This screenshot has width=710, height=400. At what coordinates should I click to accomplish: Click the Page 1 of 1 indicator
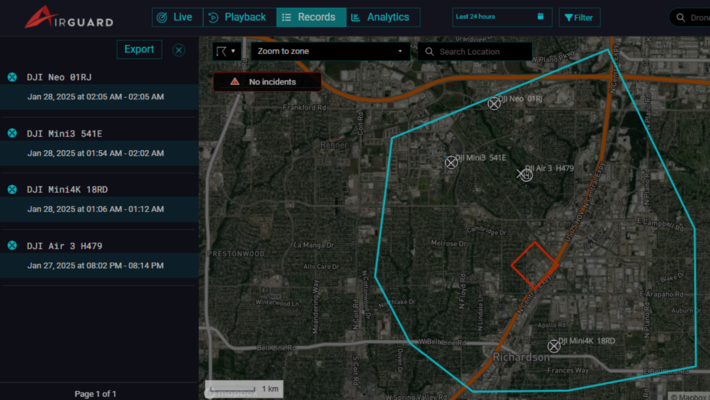tap(96, 394)
